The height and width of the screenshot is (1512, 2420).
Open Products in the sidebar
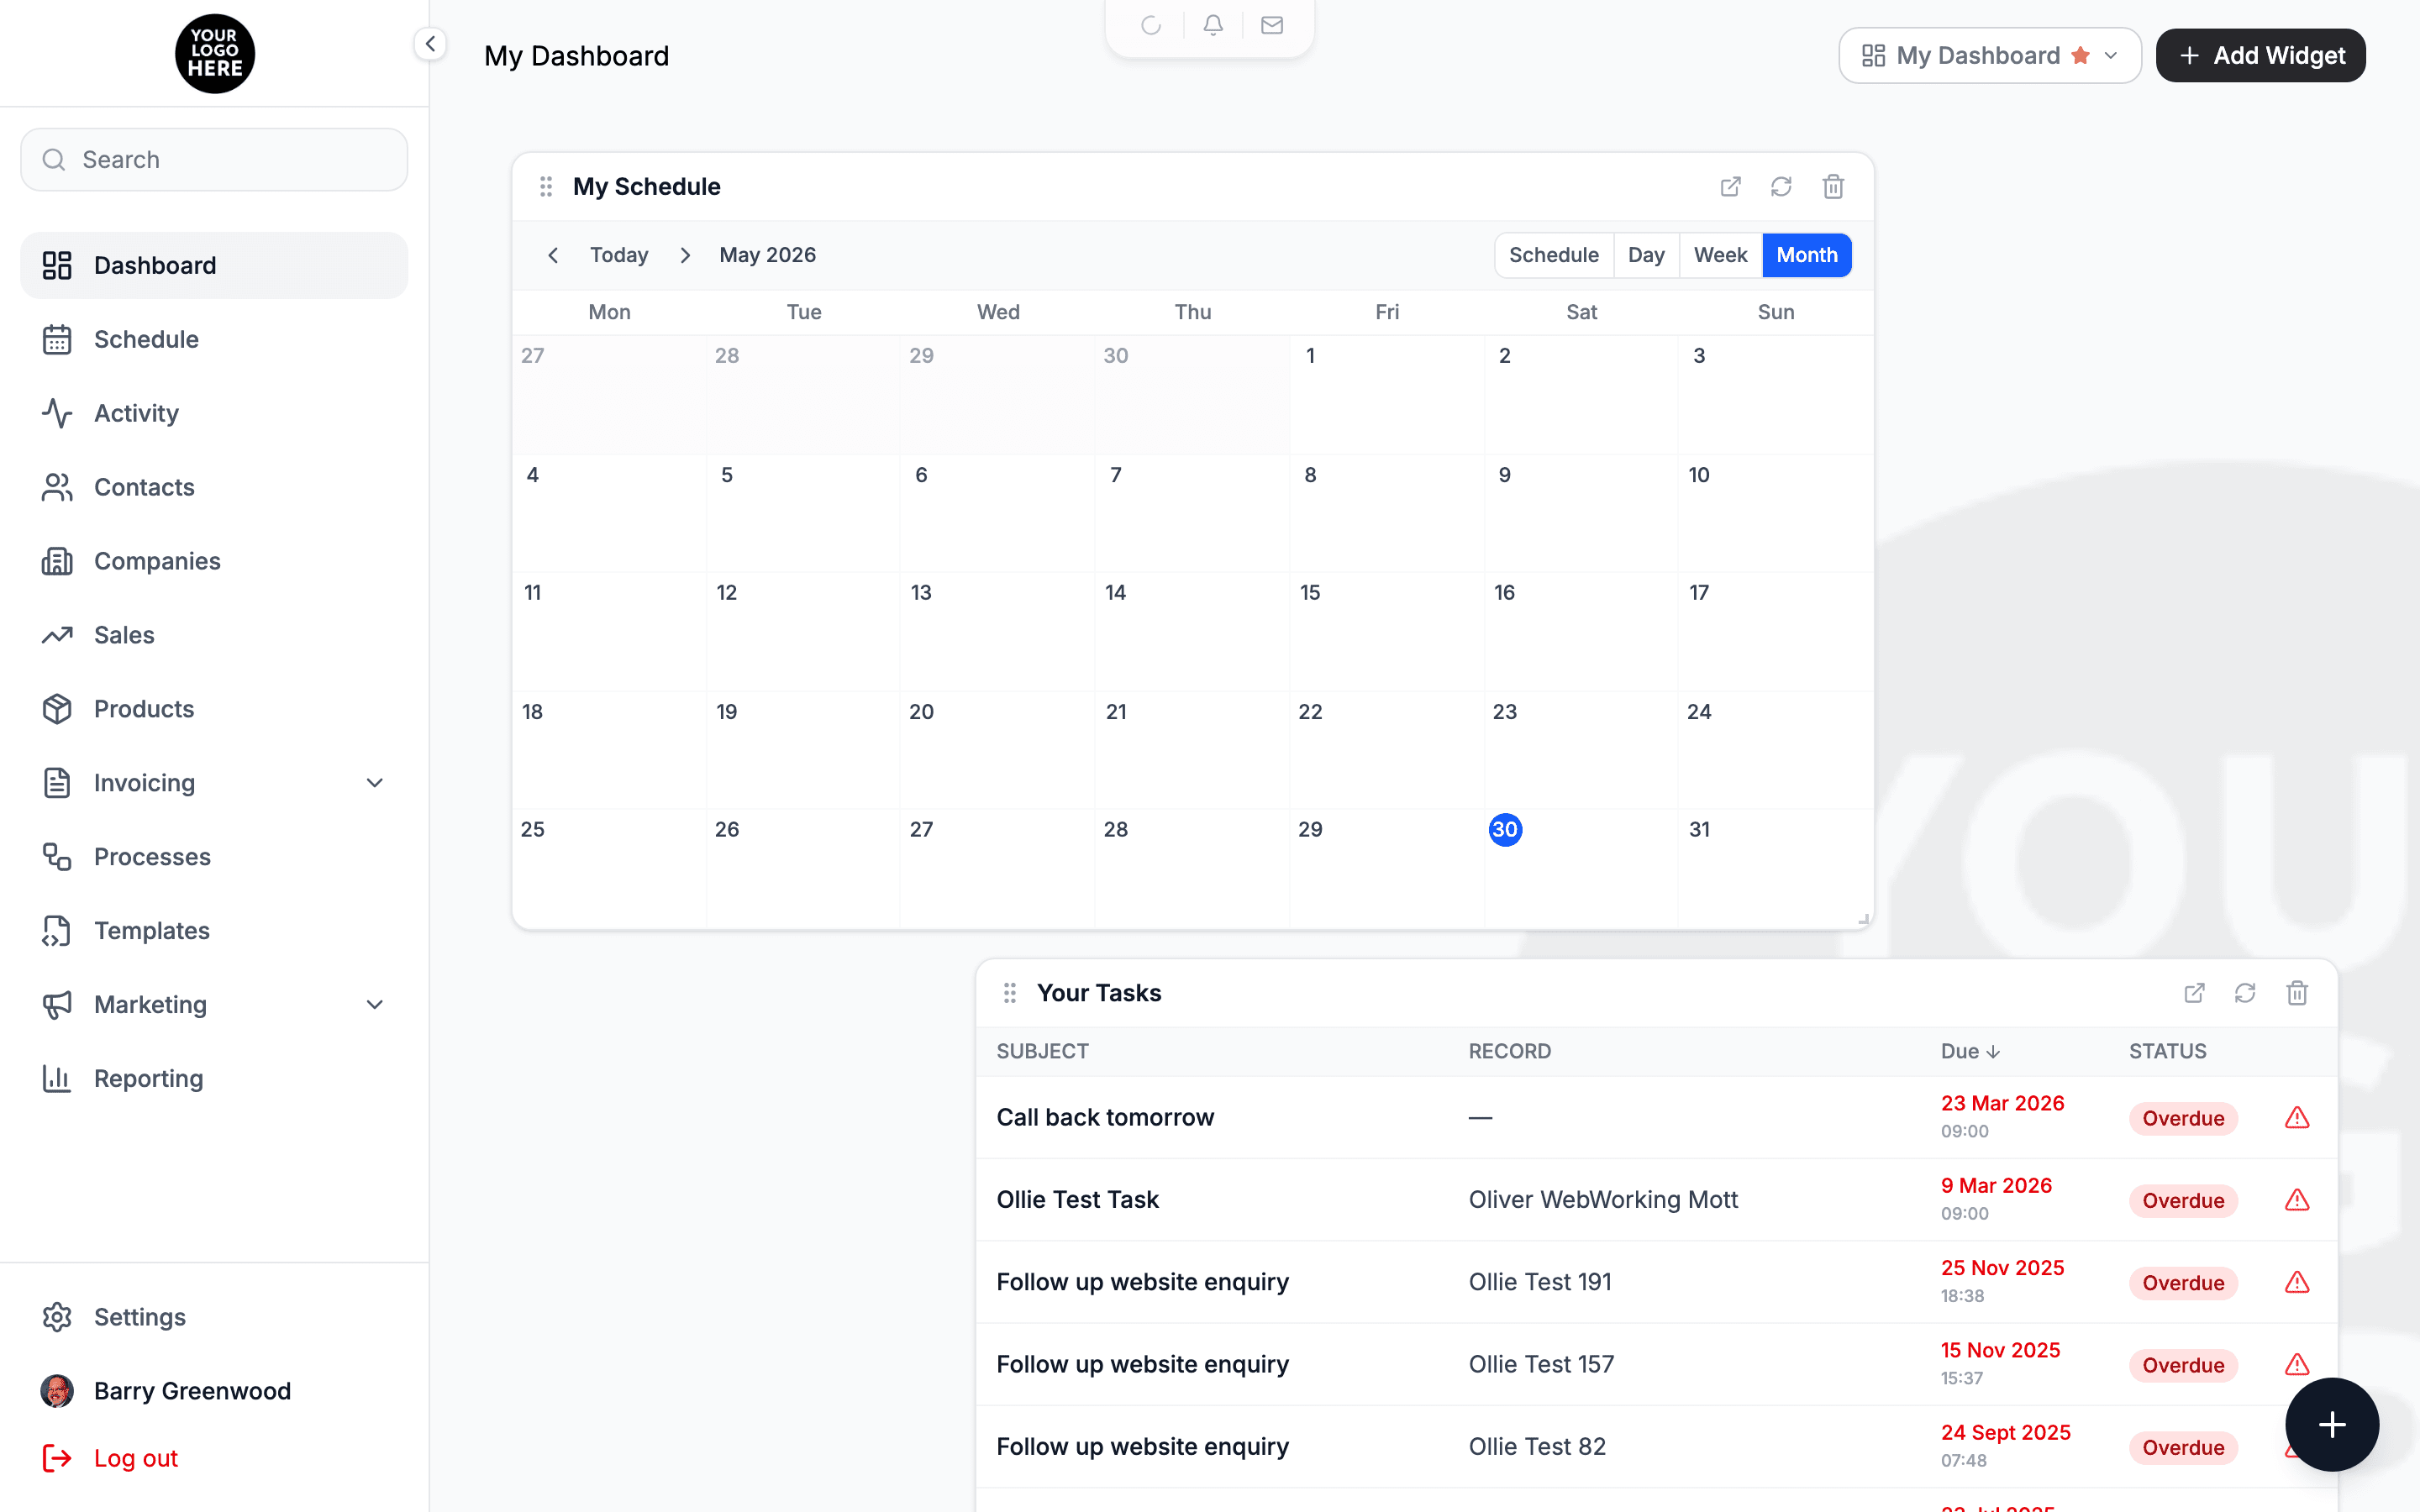(x=214, y=709)
